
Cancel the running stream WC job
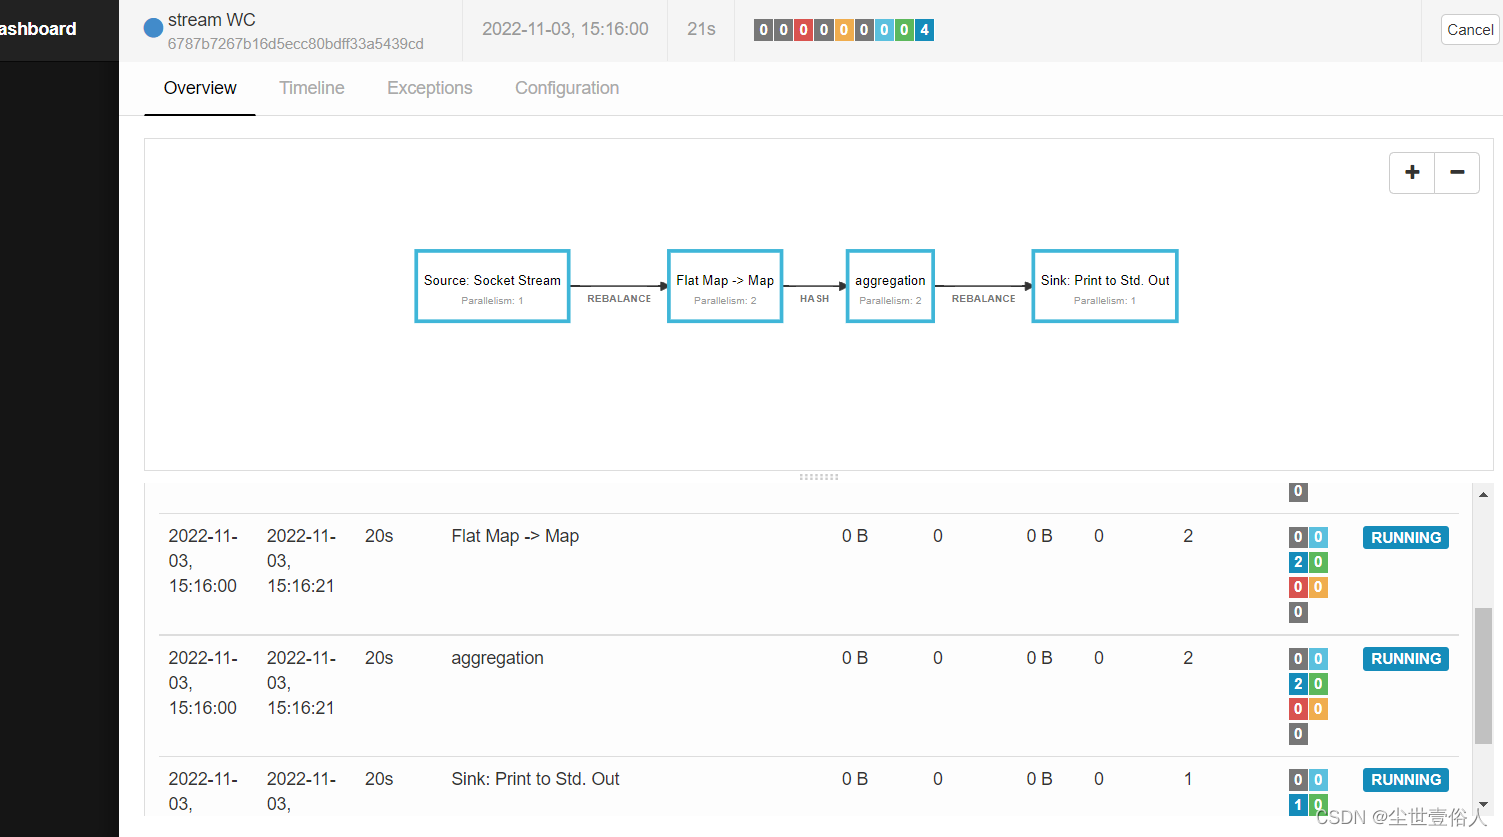pyautogui.click(x=1470, y=30)
